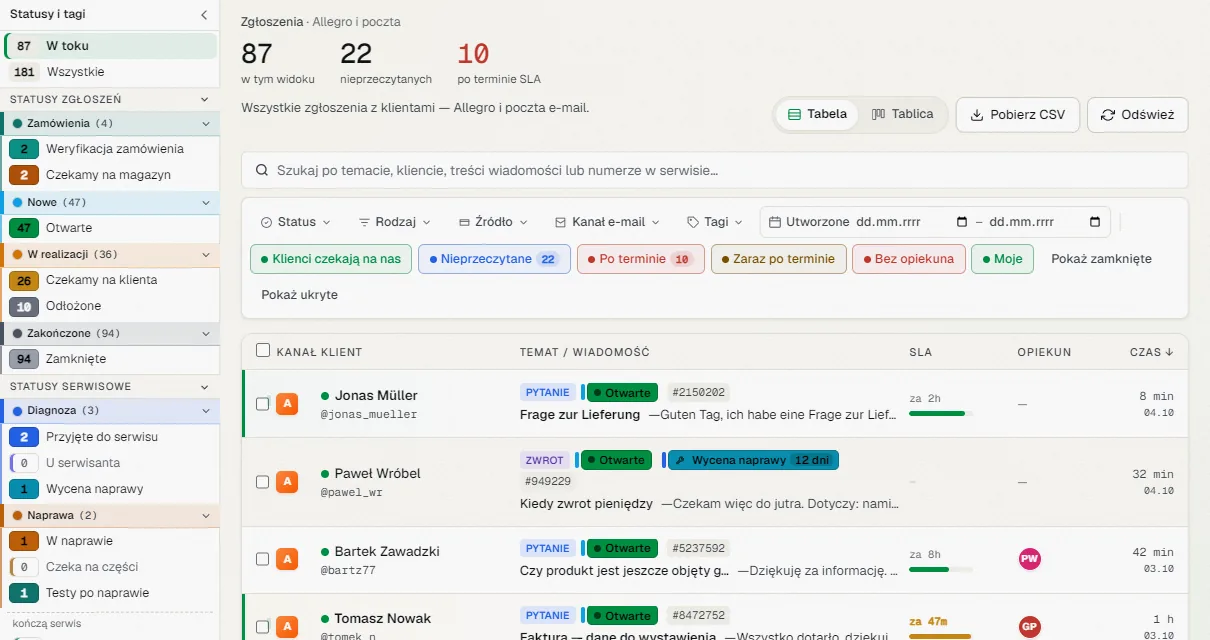Click the Odśwież button
This screenshot has height=640, width=1210.
point(1137,115)
